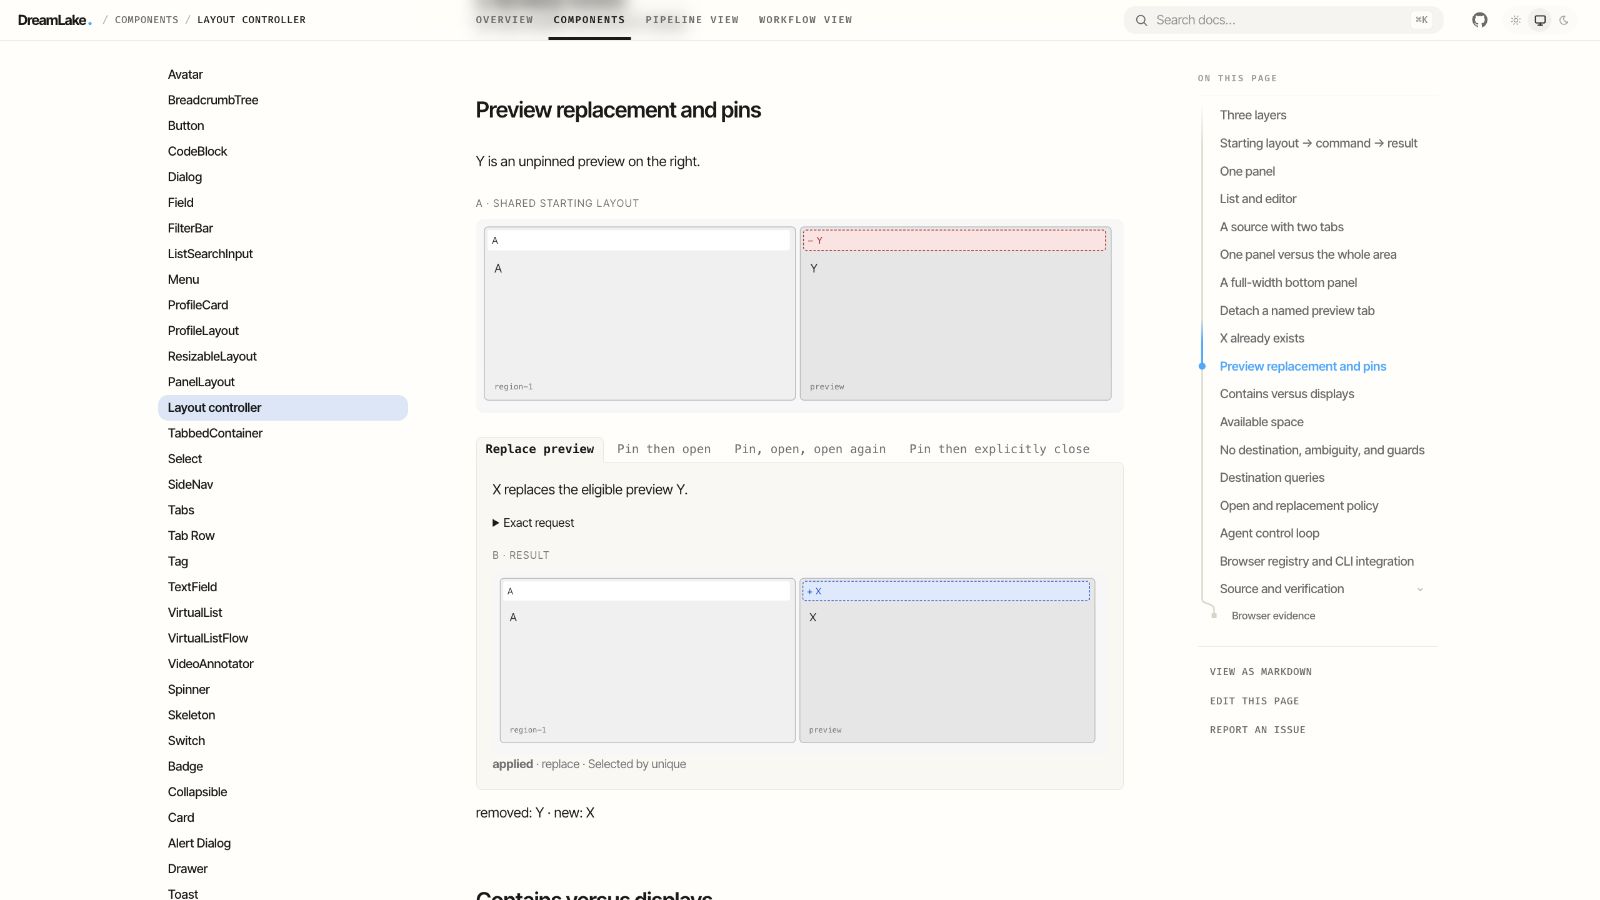Open Pin then explicitly close tab
Screen dimensions: 1600x900
point(999,449)
